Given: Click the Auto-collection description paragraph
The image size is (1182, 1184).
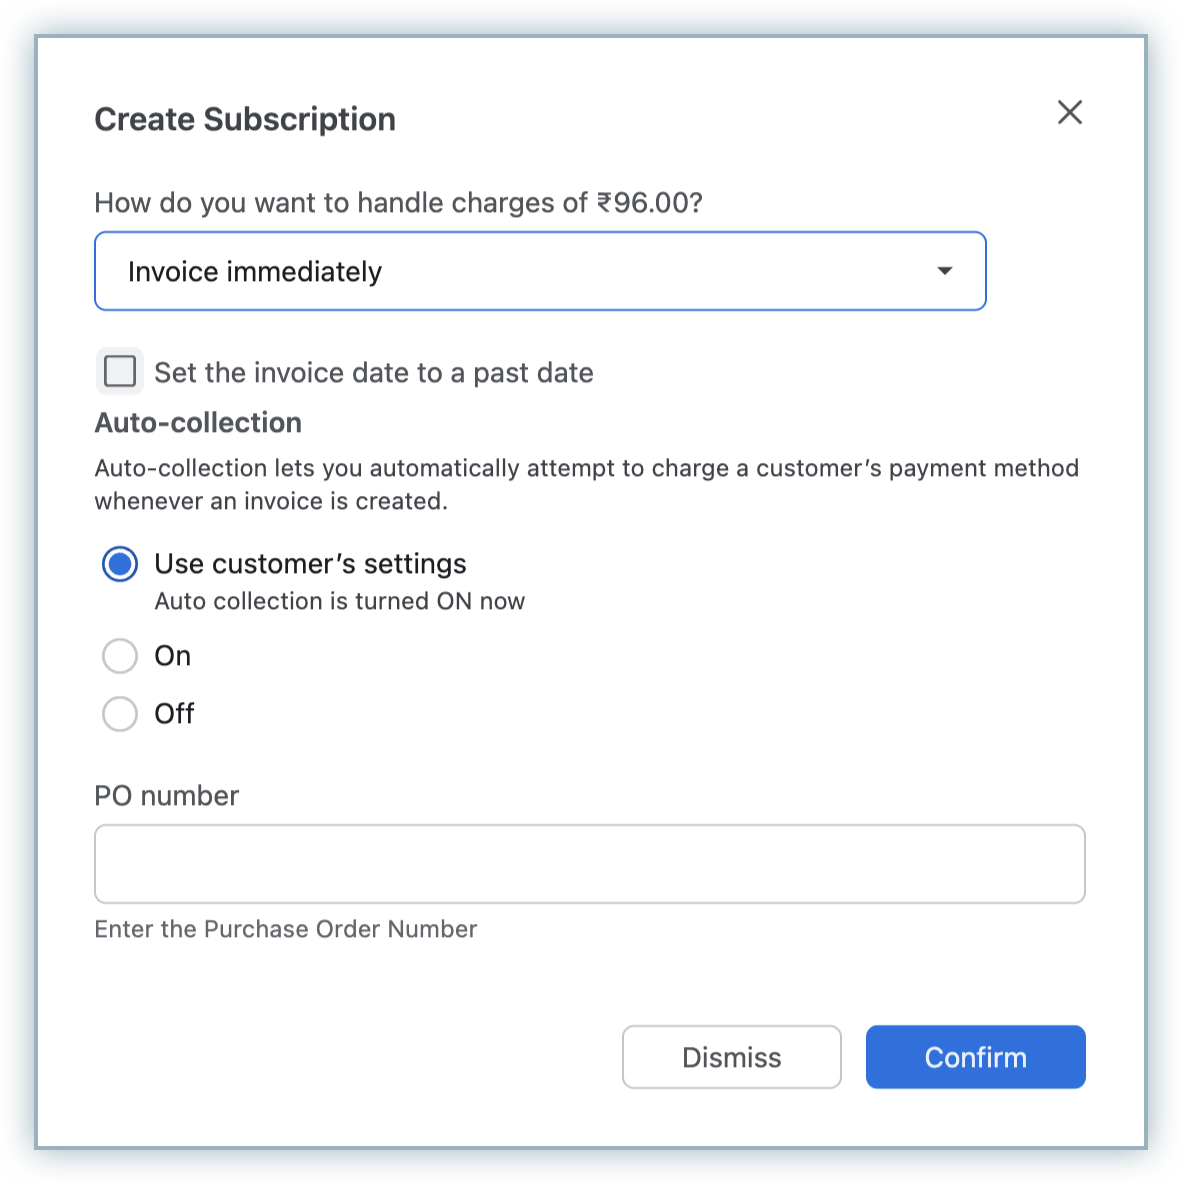Looking at the screenshot, I should click(586, 484).
